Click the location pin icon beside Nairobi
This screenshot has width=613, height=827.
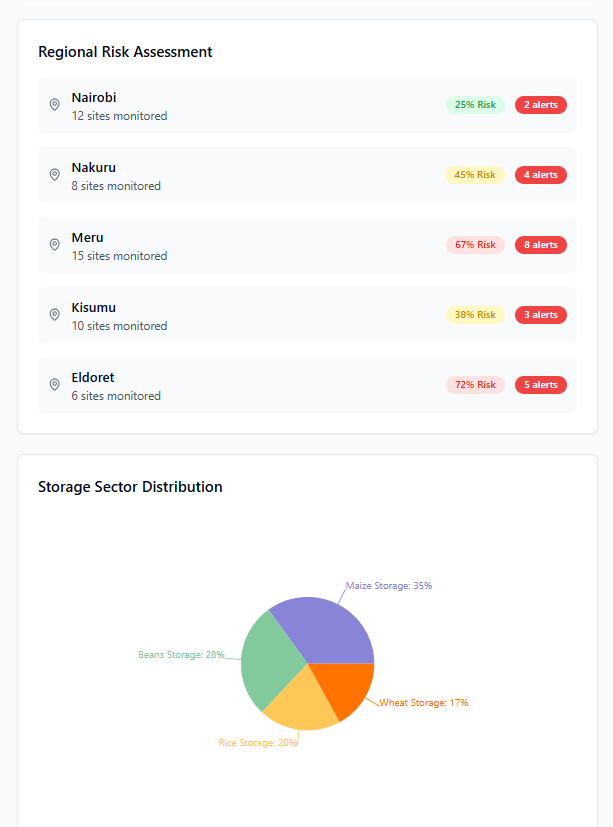54,105
